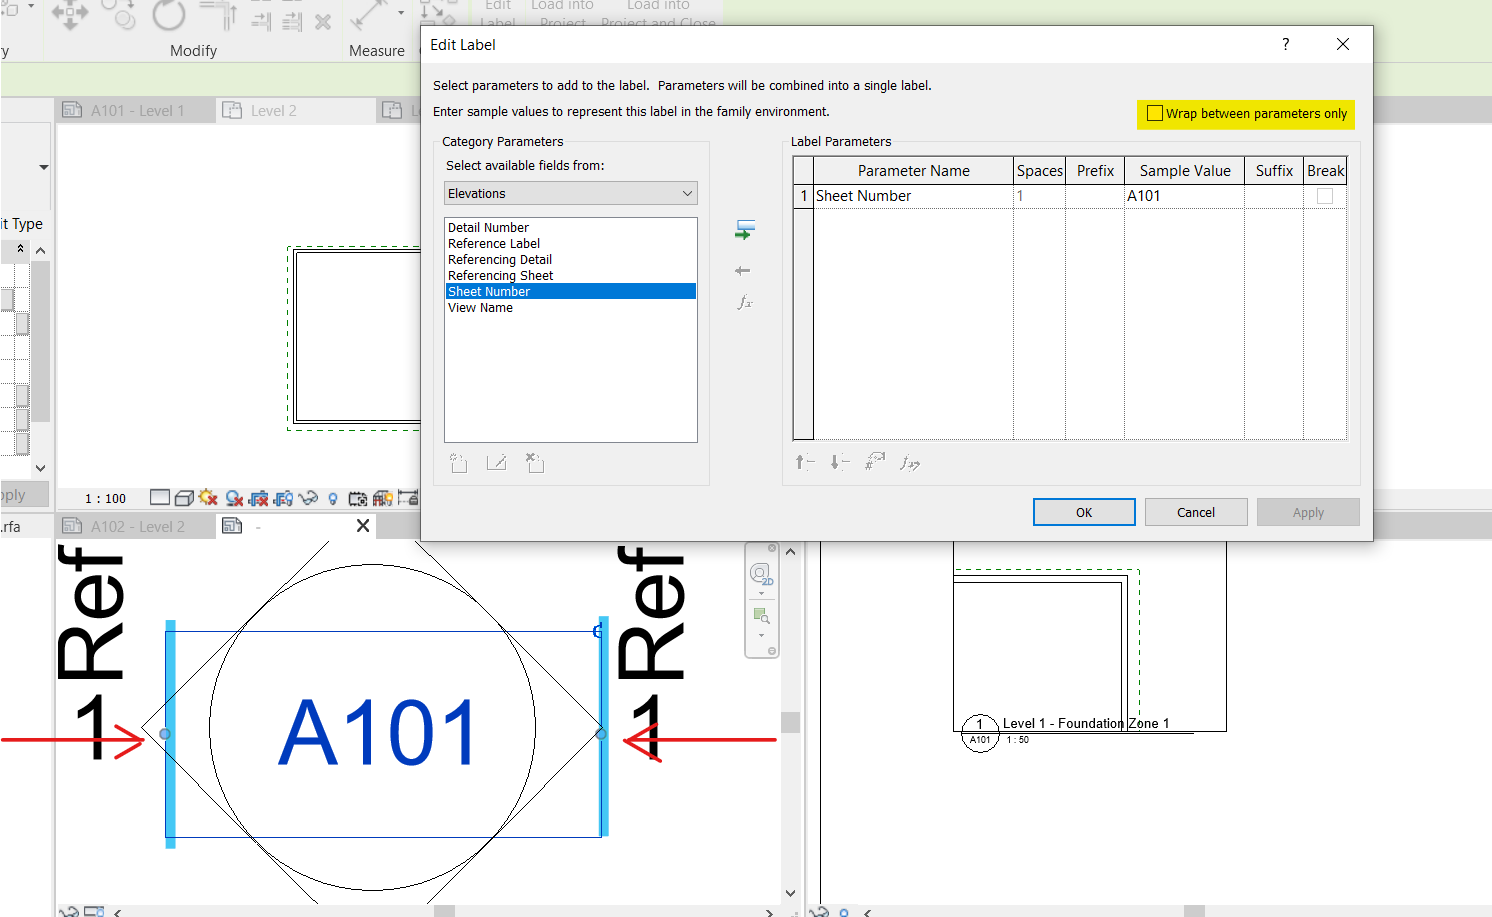Toggle the Temporary Hide/Isolate glasses
Image resolution: width=1492 pixels, height=917 pixels.
coord(308,497)
